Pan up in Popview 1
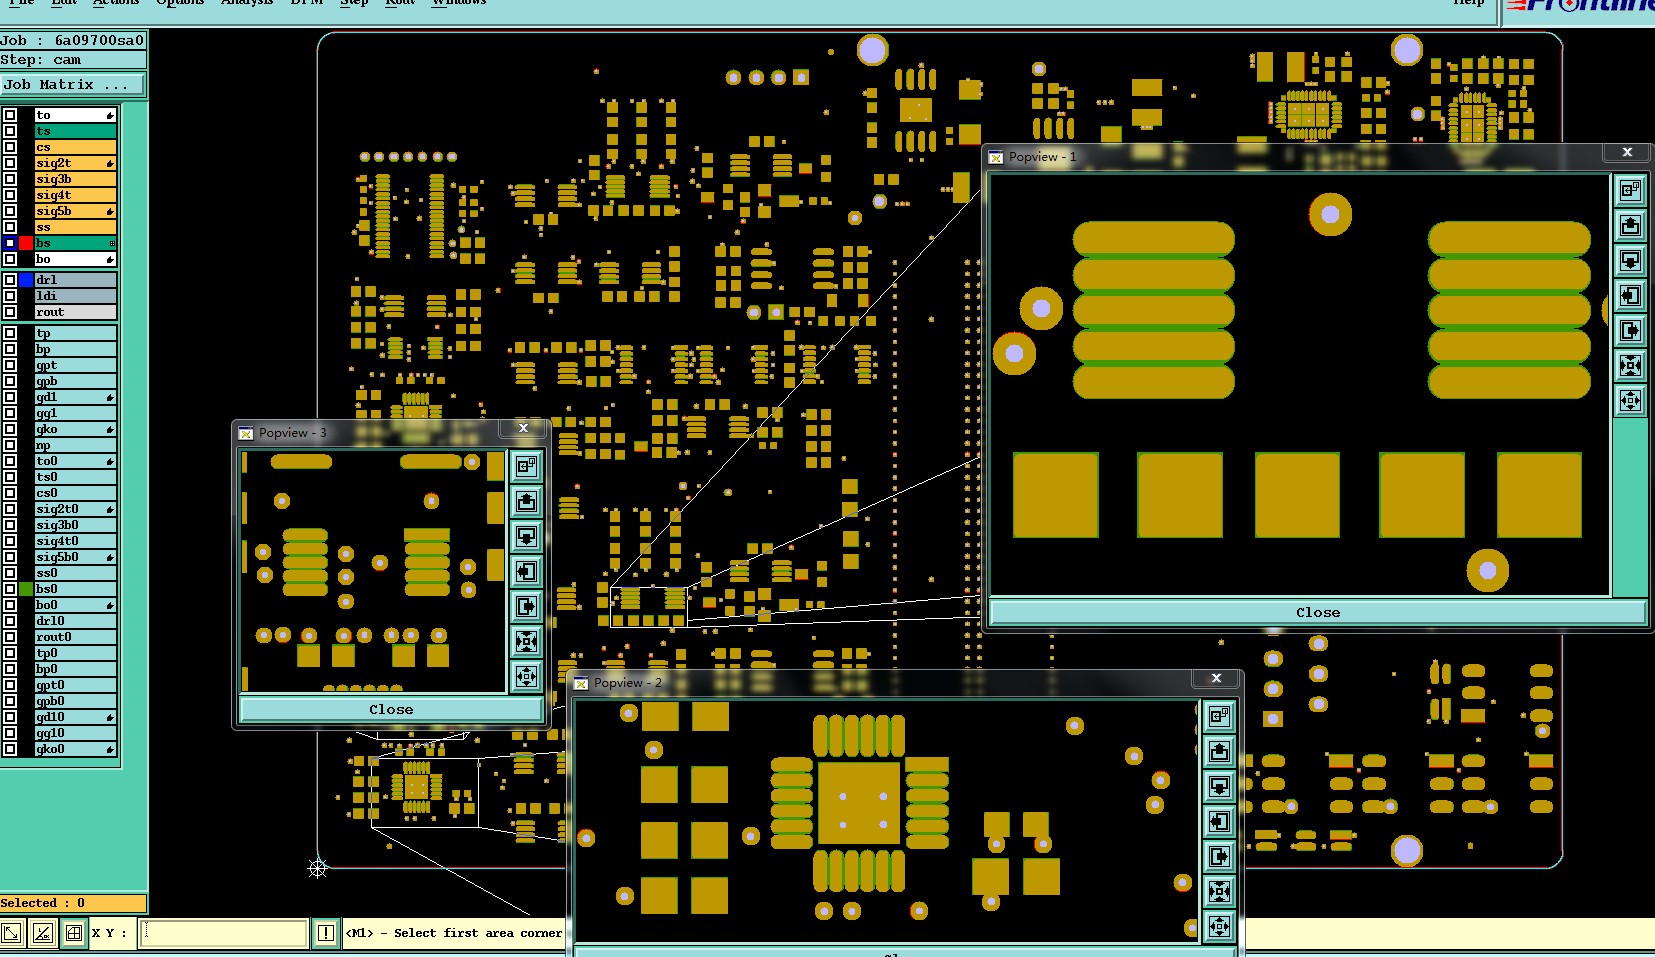 tap(1630, 225)
